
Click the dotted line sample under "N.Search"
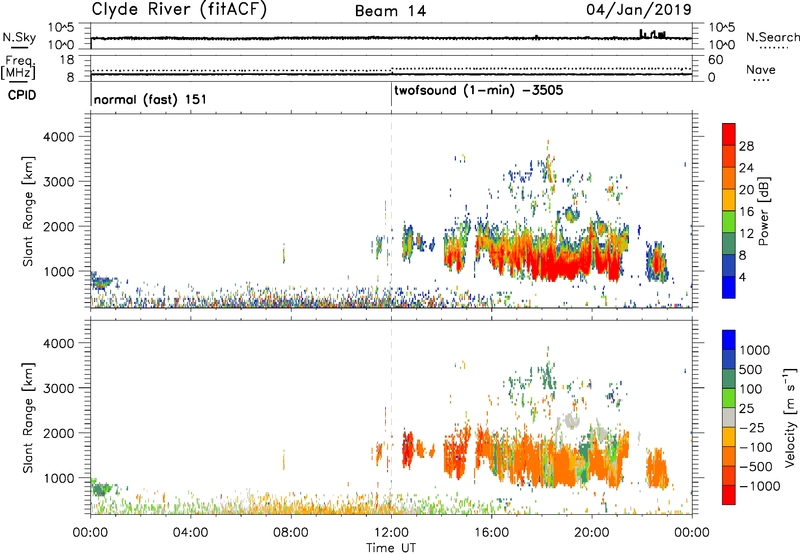[774, 48]
